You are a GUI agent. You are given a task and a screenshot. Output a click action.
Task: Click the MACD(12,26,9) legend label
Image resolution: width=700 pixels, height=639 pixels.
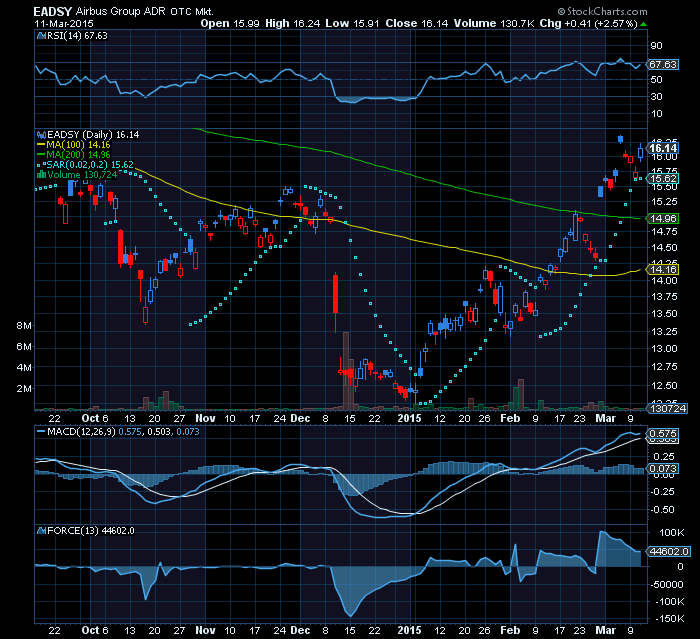pyautogui.click(x=81, y=432)
